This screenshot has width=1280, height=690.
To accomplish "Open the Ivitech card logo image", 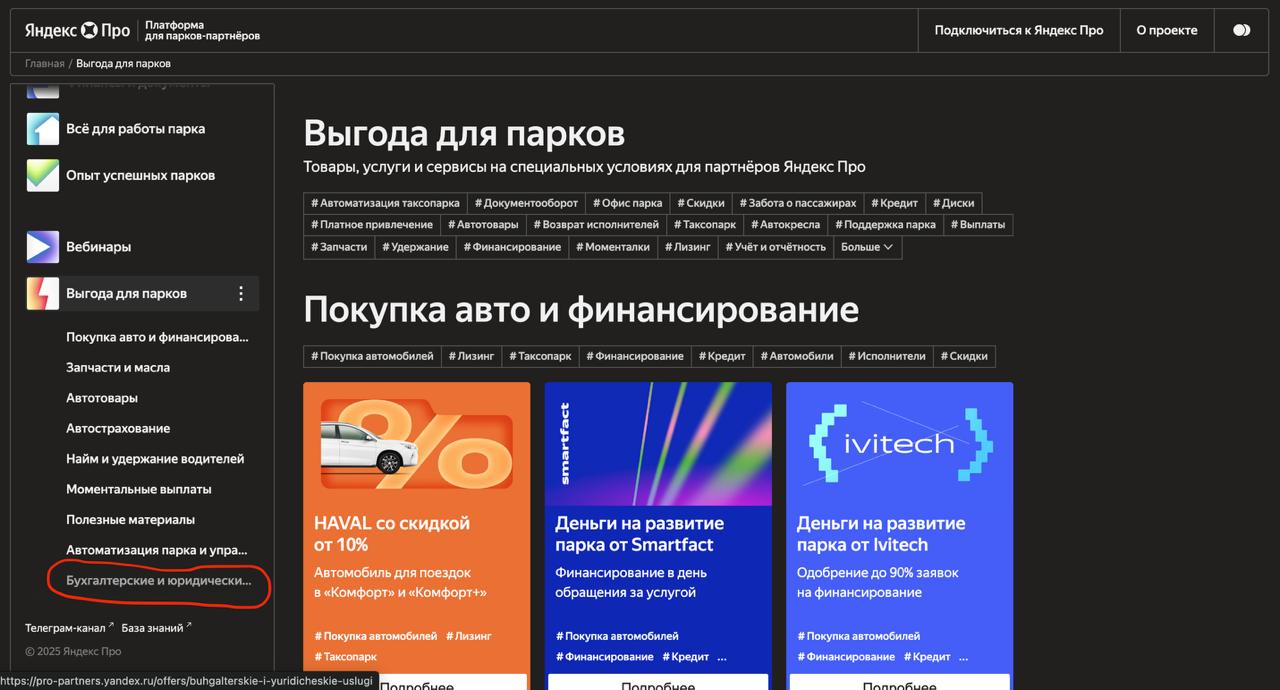I will click(900, 444).
